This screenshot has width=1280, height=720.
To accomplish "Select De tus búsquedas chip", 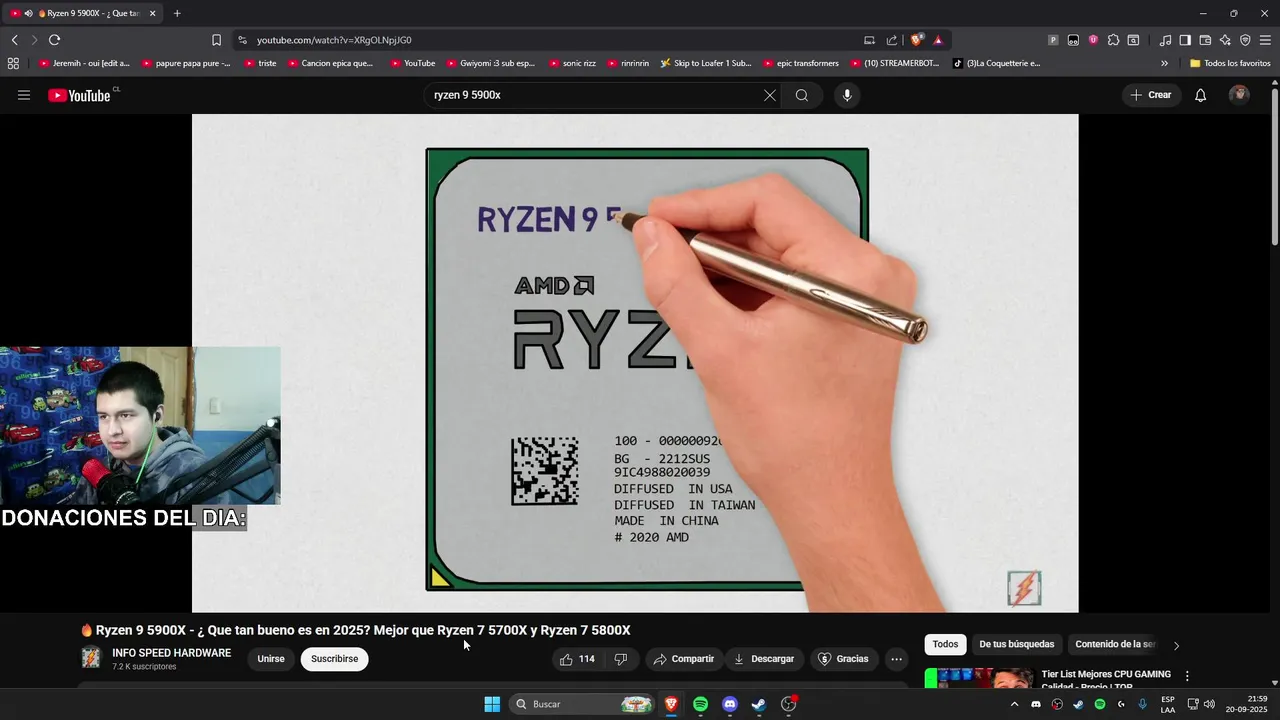I will pyautogui.click(x=1016, y=644).
